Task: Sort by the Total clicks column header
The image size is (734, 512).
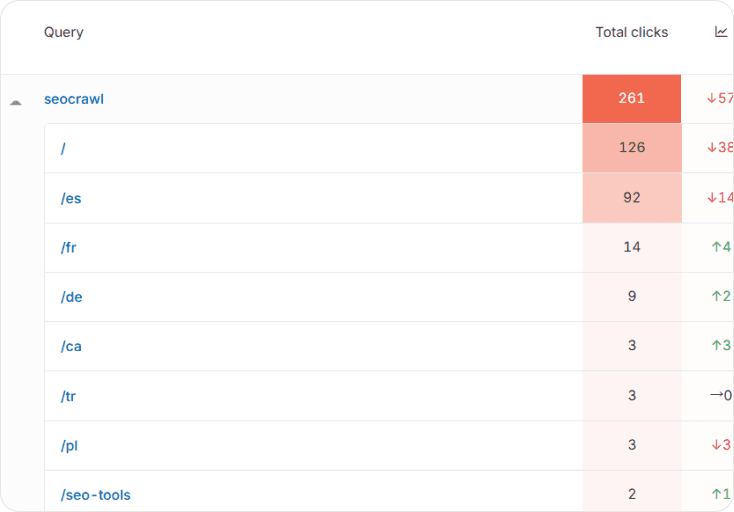Action: point(631,32)
